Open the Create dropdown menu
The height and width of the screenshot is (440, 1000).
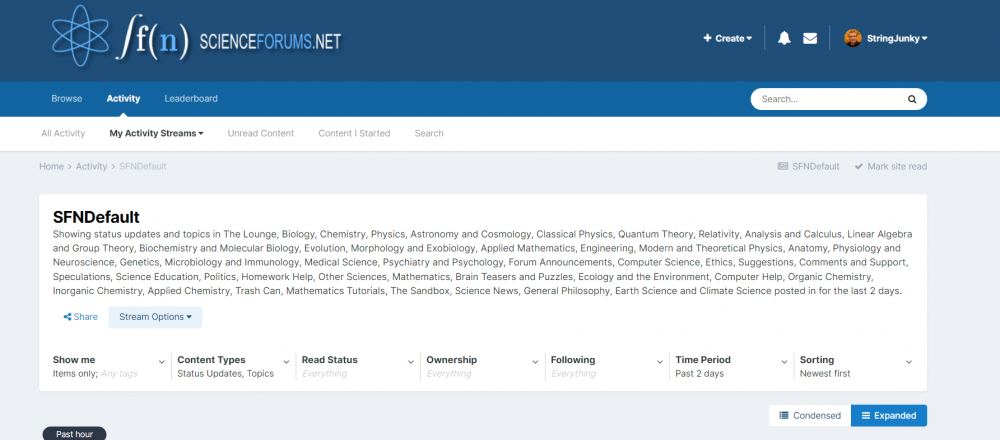coord(728,38)
